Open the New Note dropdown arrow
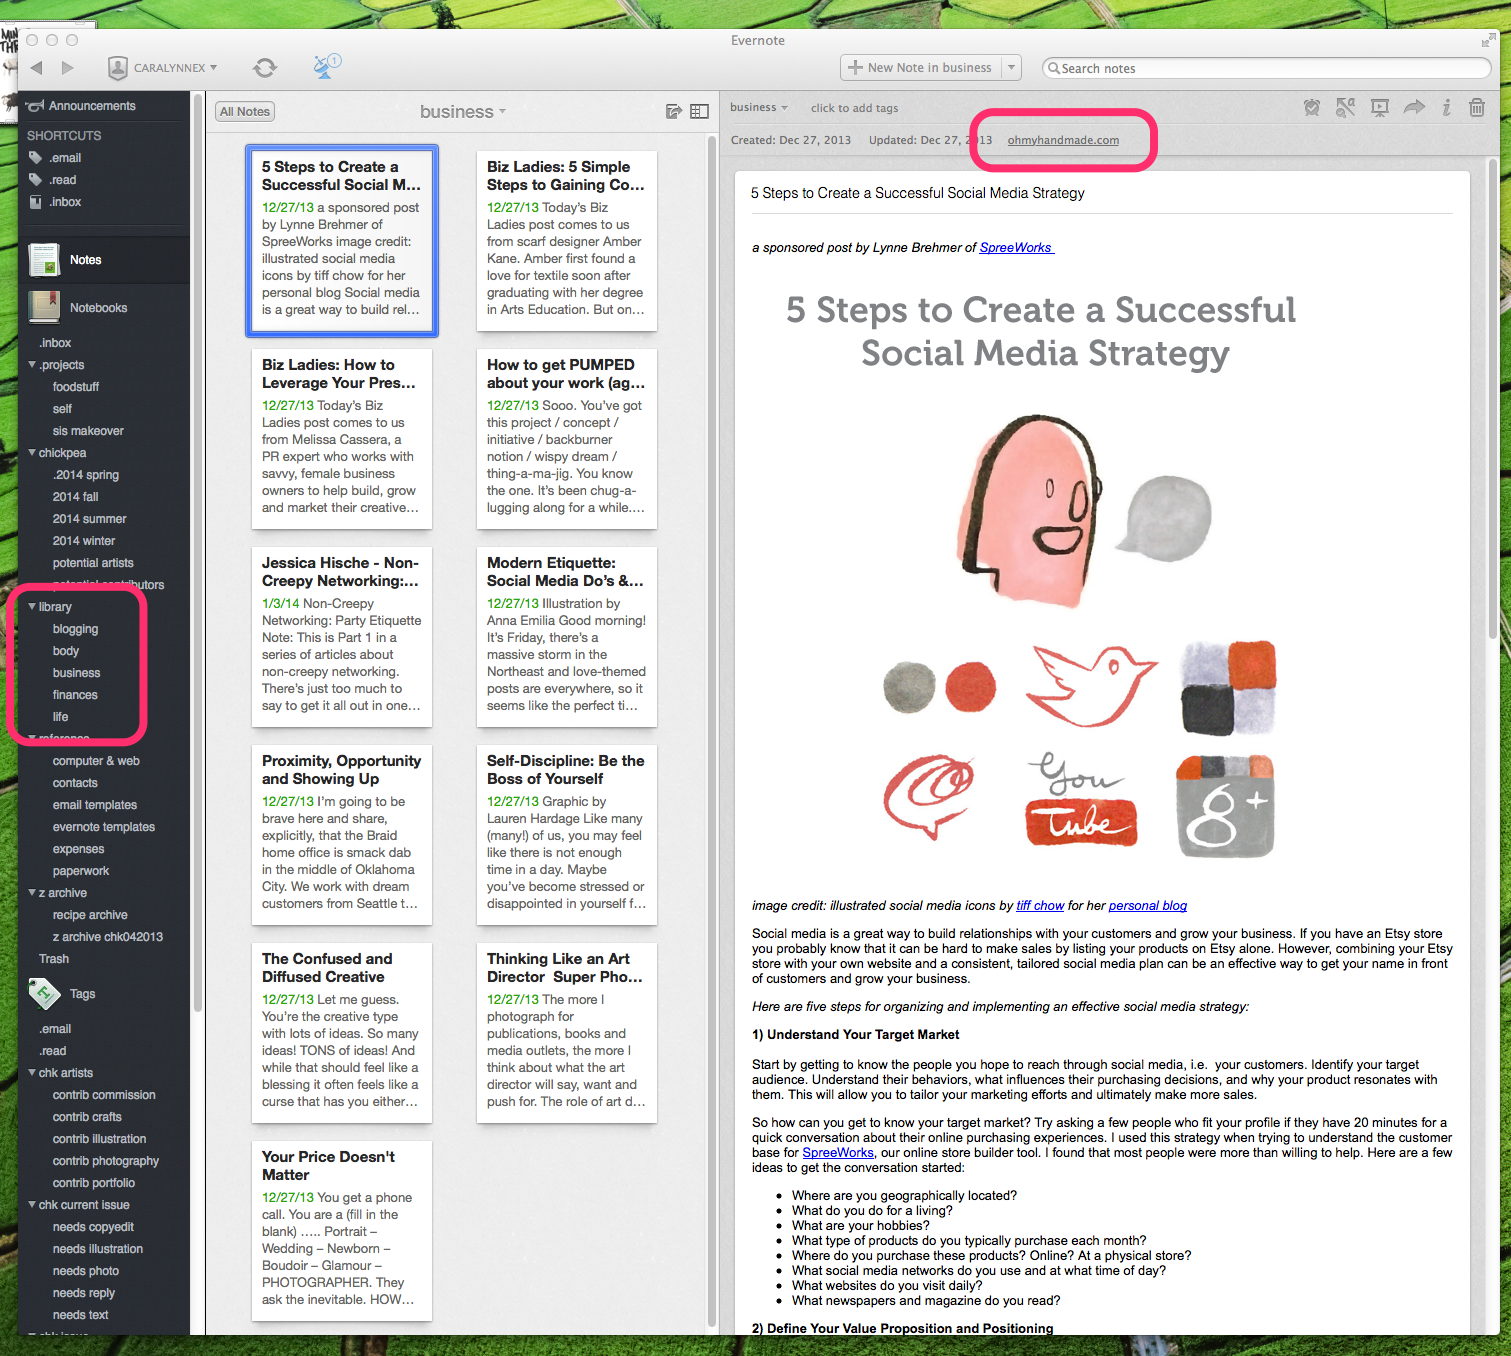This screenshot has height=1356, width=1511. coord(1011,68)
